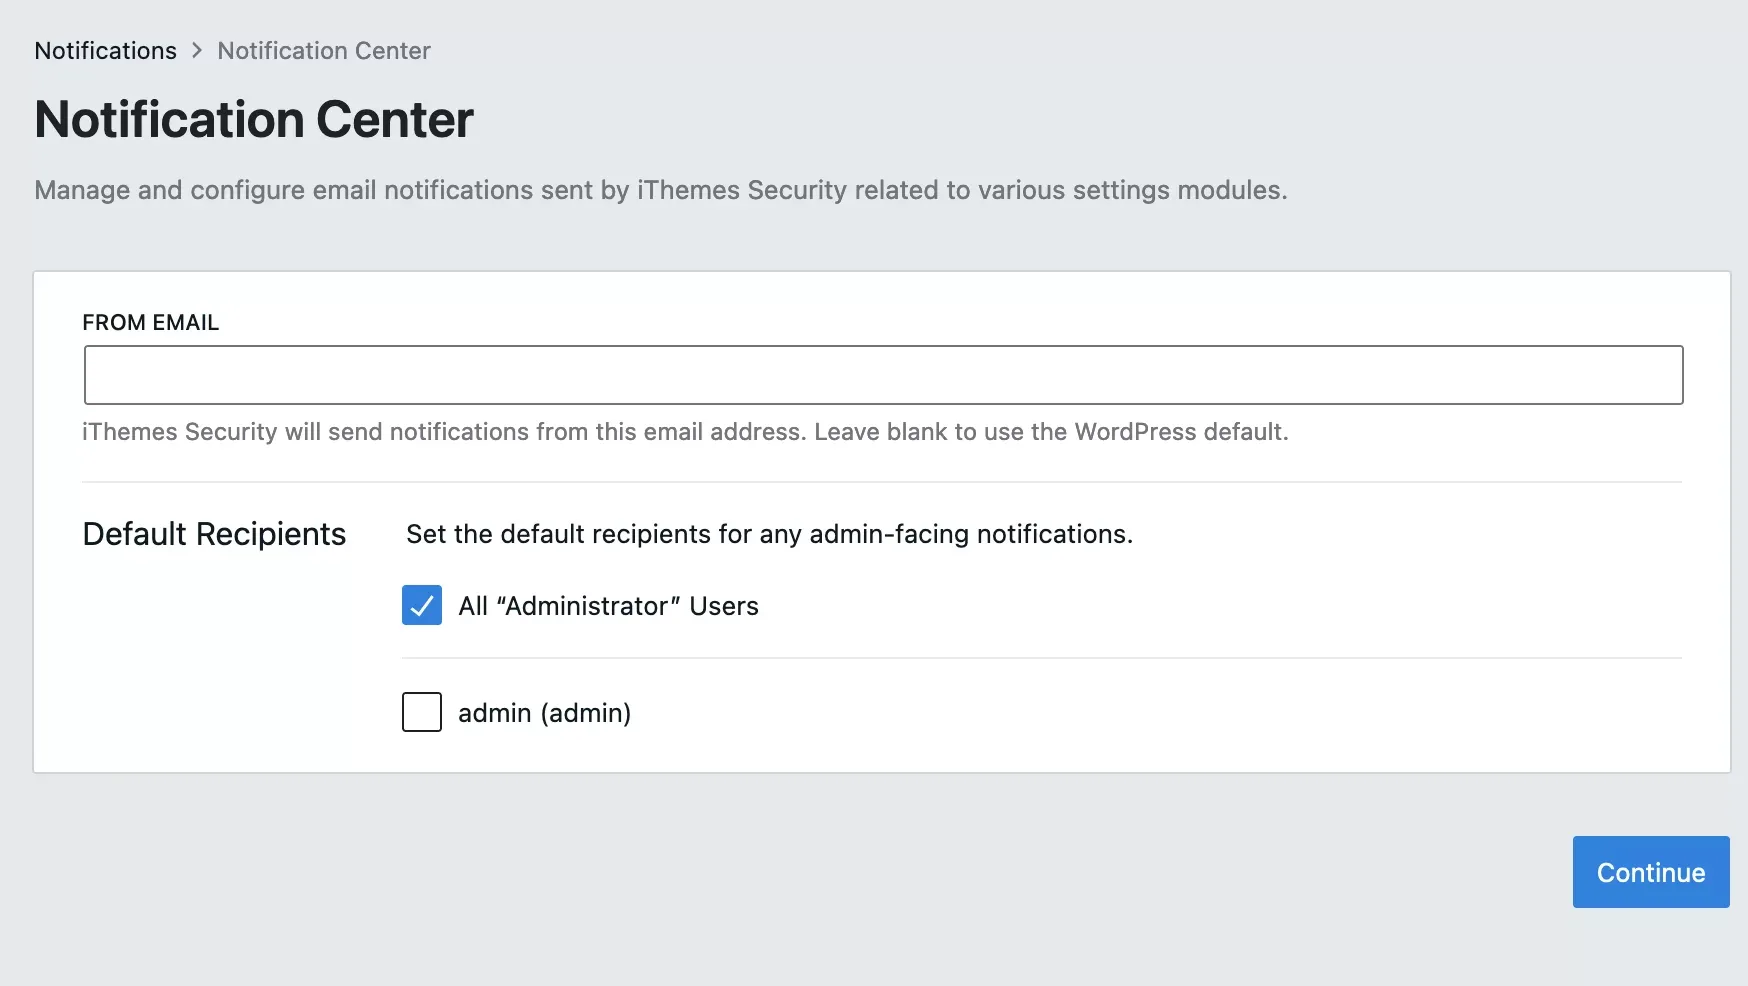1748x986 pixels.
Task: Click the Notification Center page title
Action: point(254,120)
